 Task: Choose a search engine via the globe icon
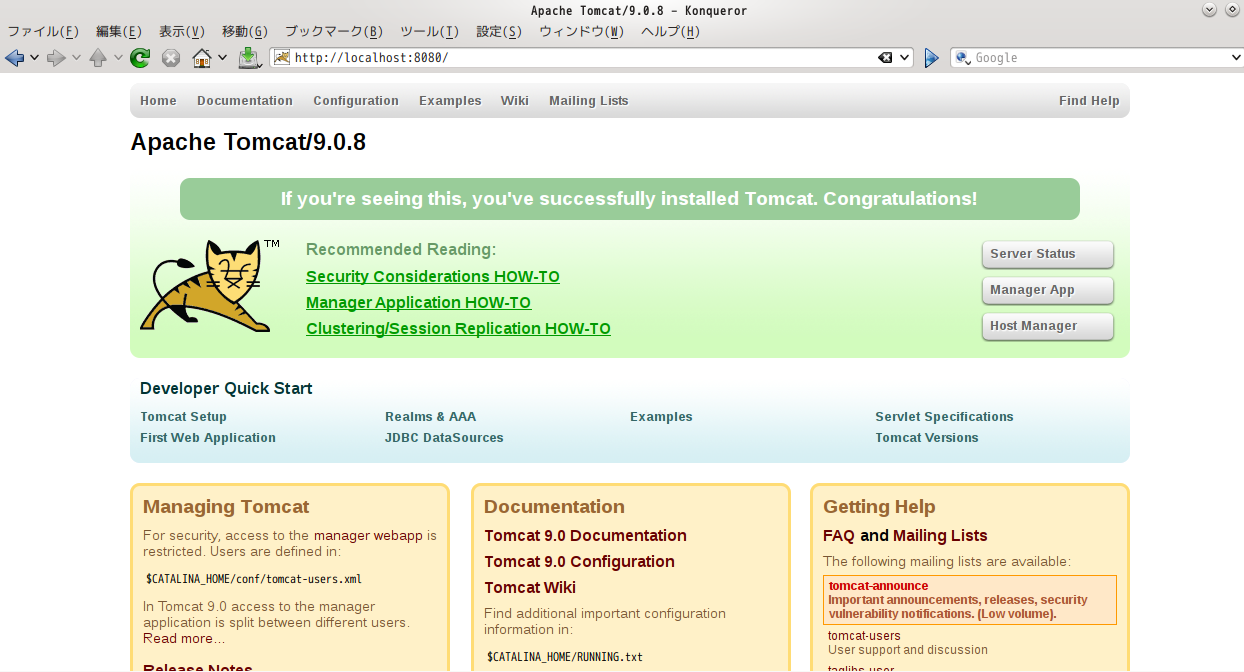[x=963, y=58]
